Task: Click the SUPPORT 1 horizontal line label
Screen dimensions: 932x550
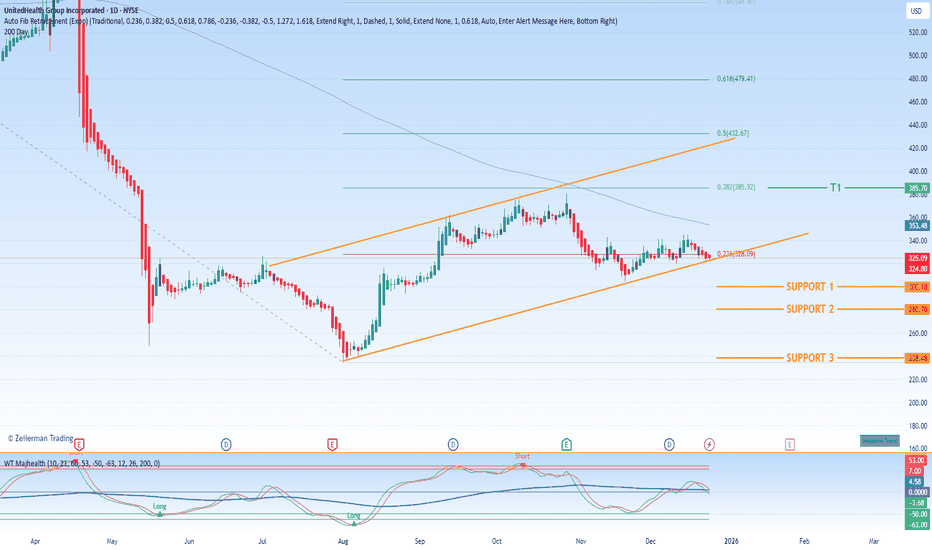Action: coord(809,286)
